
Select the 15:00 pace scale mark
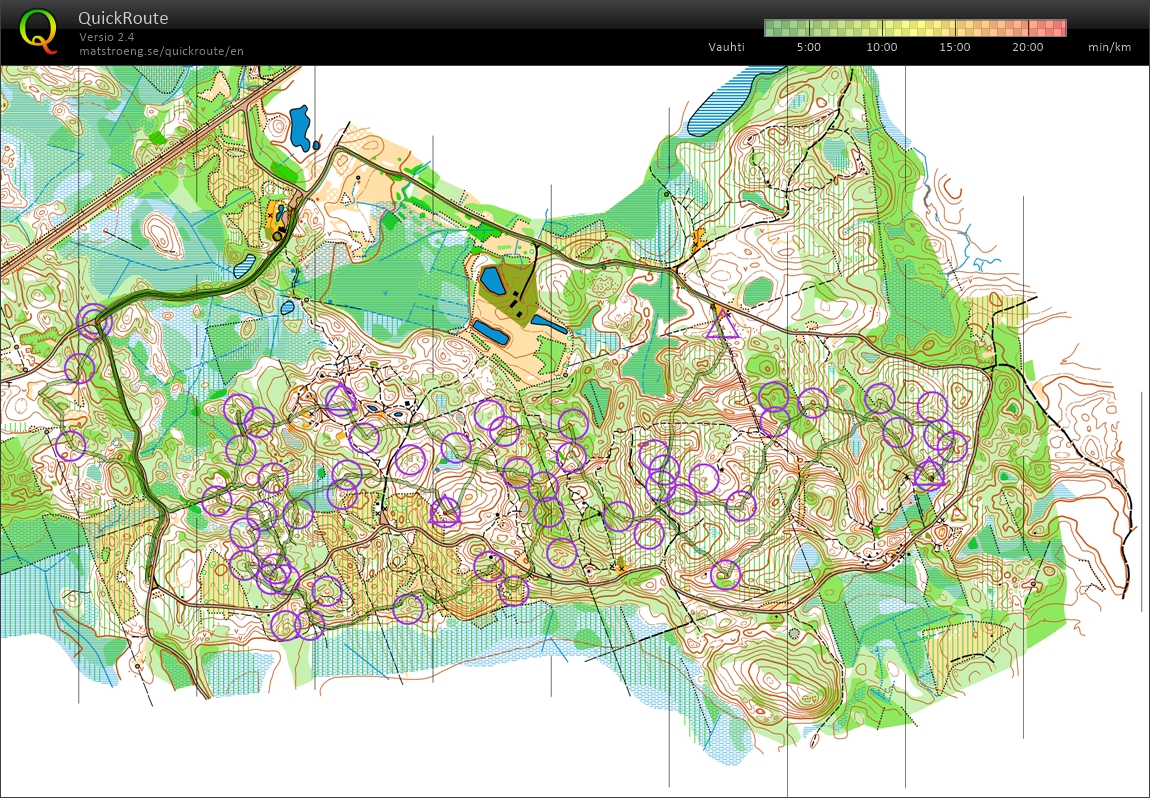pos(955,47)
